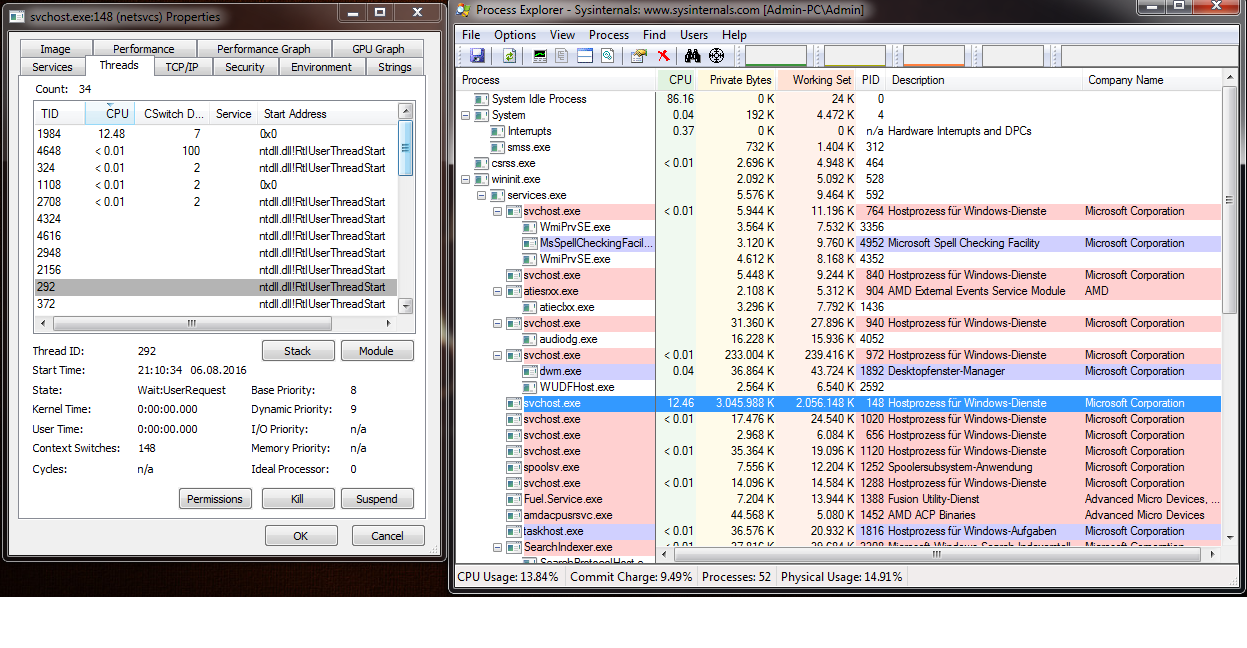Click the WUDFHost.exe process icon
The image size is (1247, 648).
pyautogui.click(x=530, y=387)
